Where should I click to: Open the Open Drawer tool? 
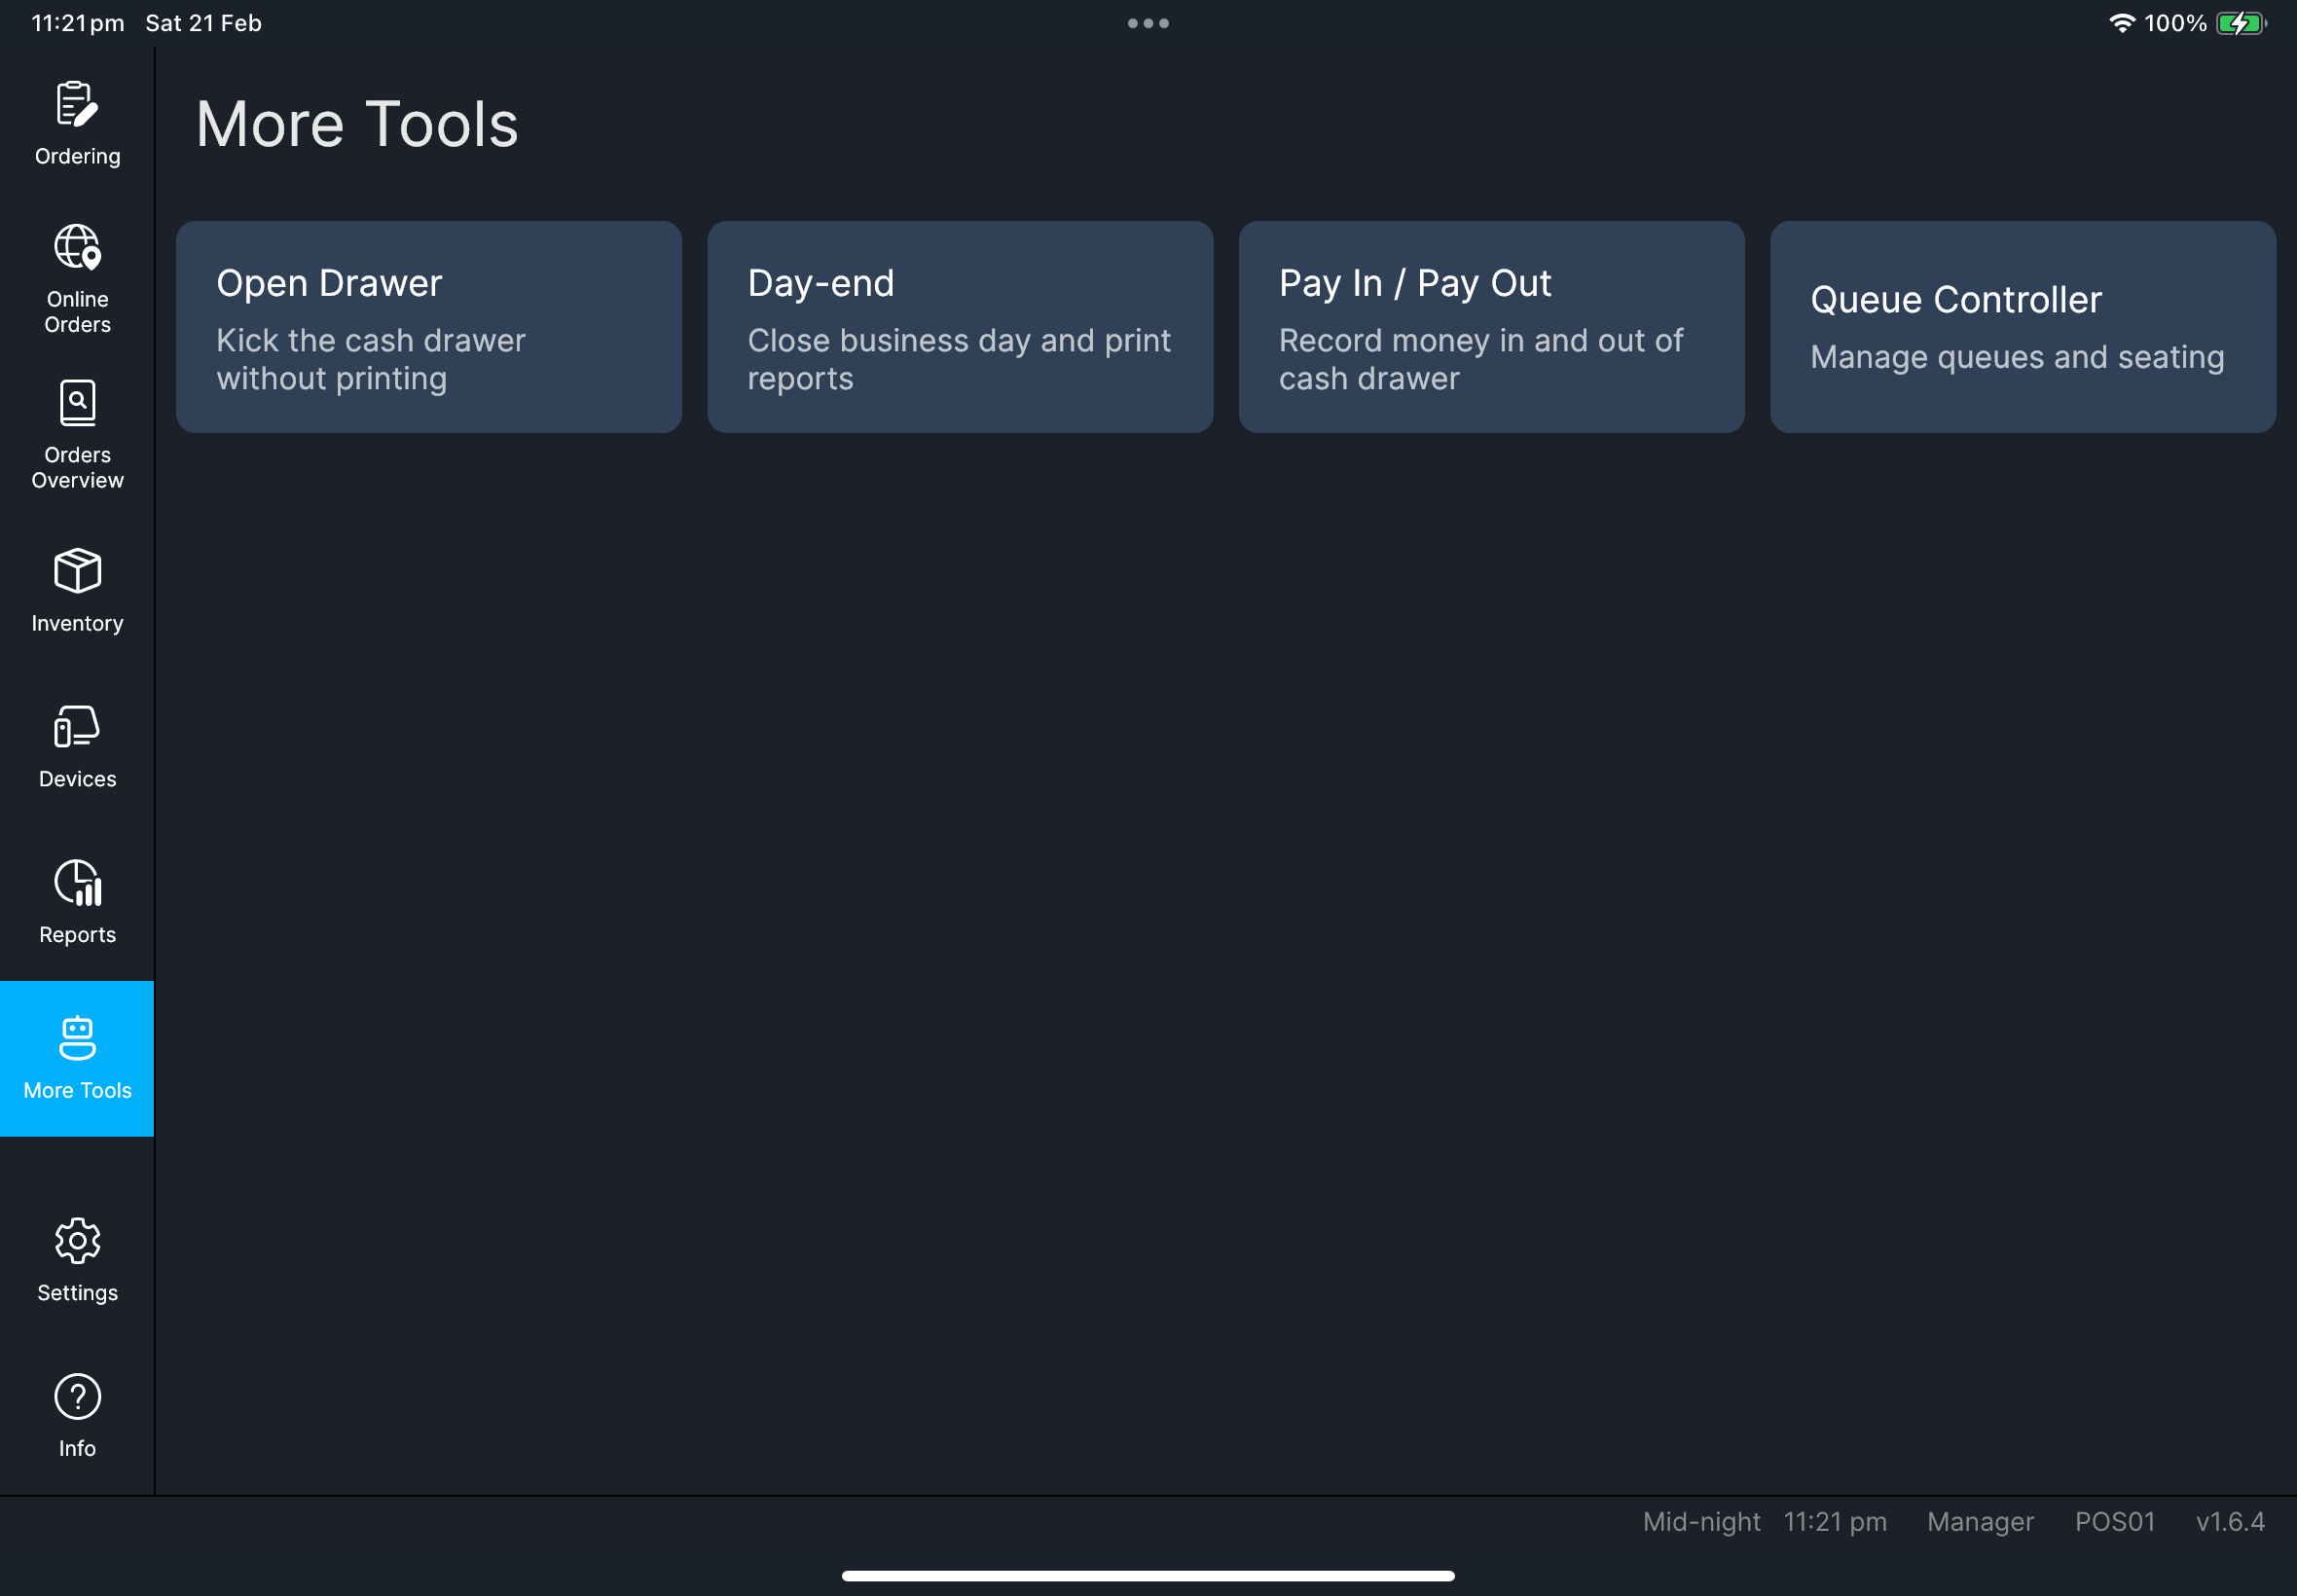pos(428,327)
